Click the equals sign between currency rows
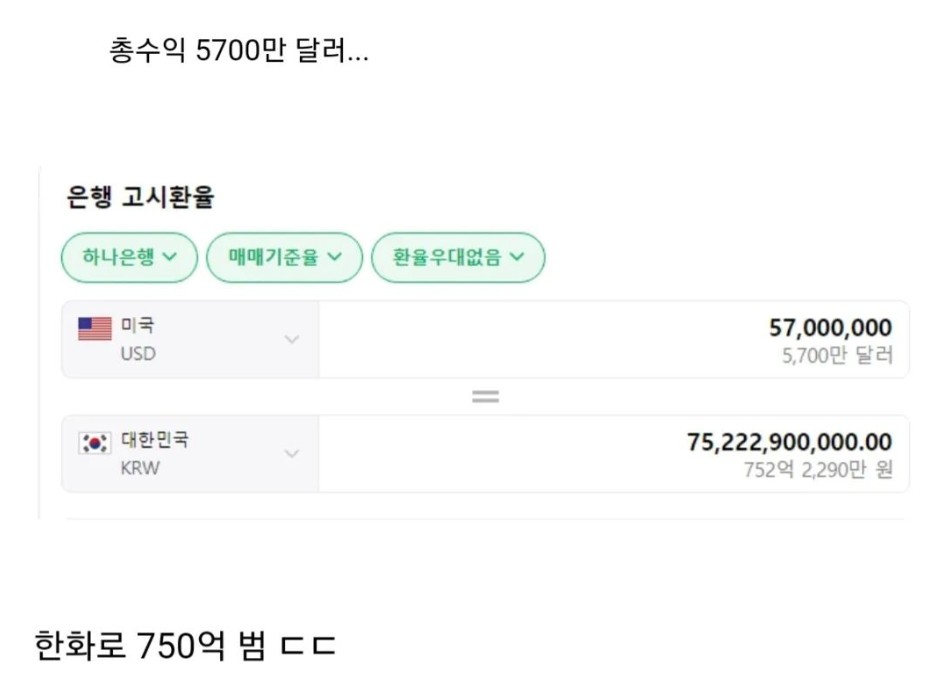This screenshot has width=936, height=700. 485,397
